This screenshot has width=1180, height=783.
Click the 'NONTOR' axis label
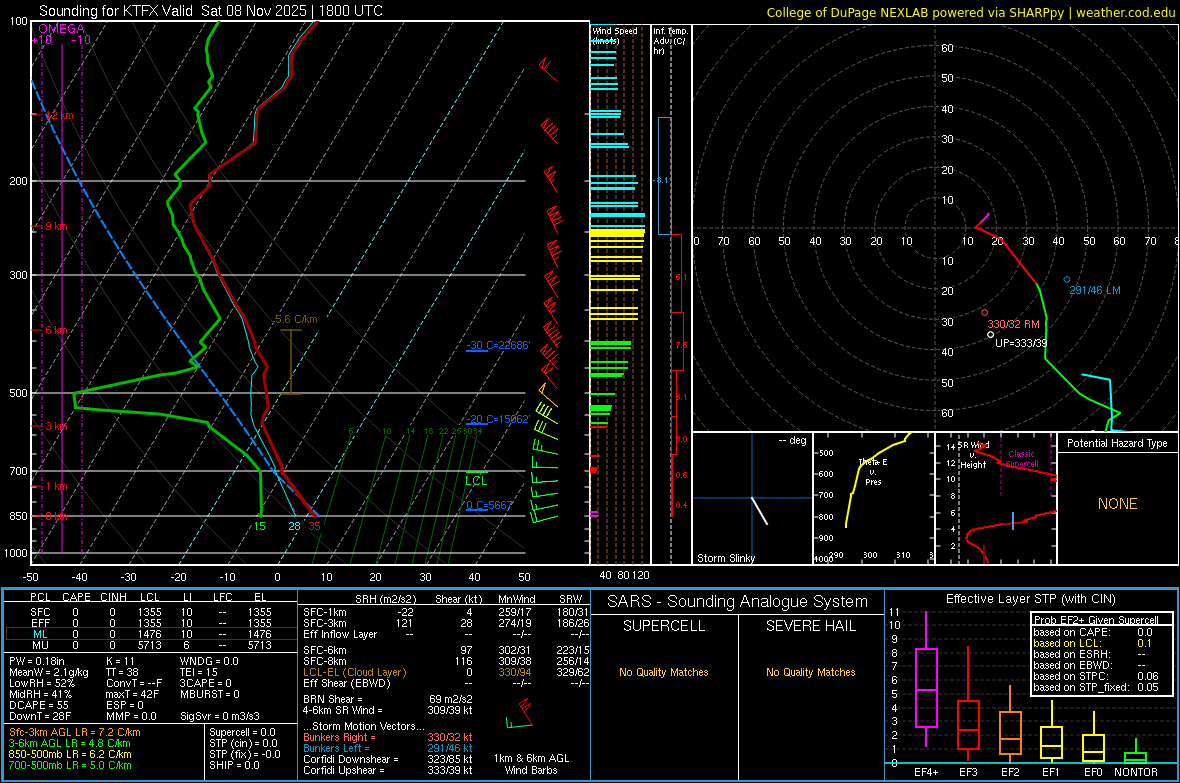click(x=1136, y=772)
